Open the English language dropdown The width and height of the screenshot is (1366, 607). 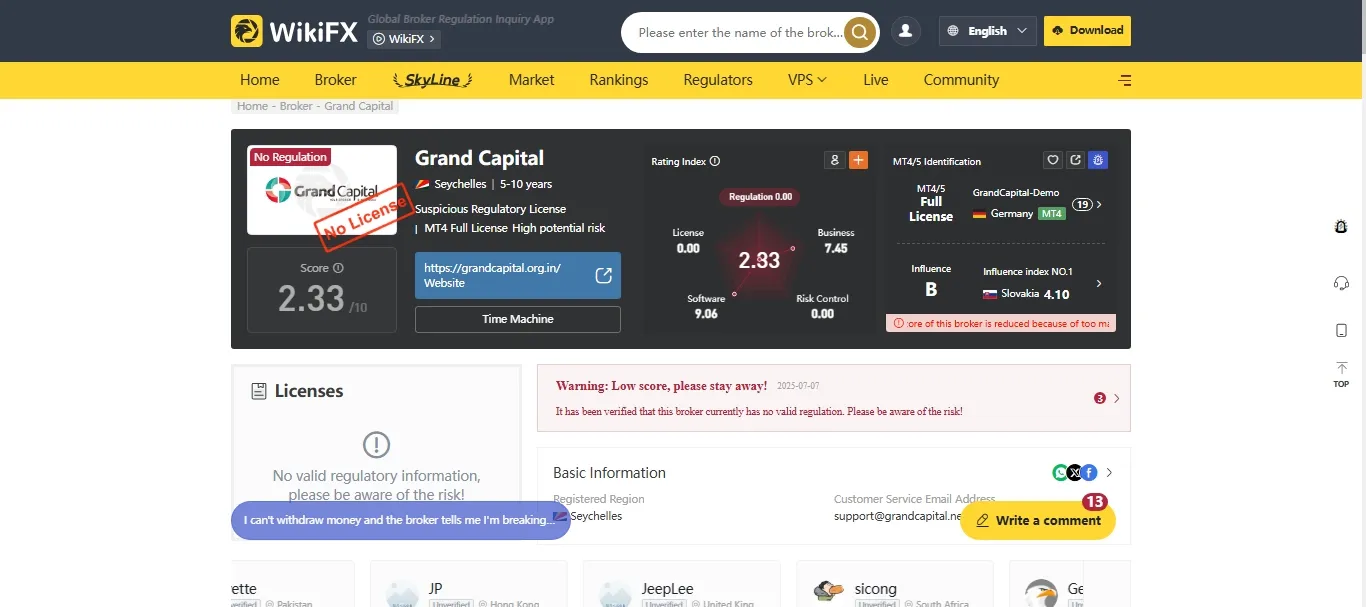tap(988, 31)
